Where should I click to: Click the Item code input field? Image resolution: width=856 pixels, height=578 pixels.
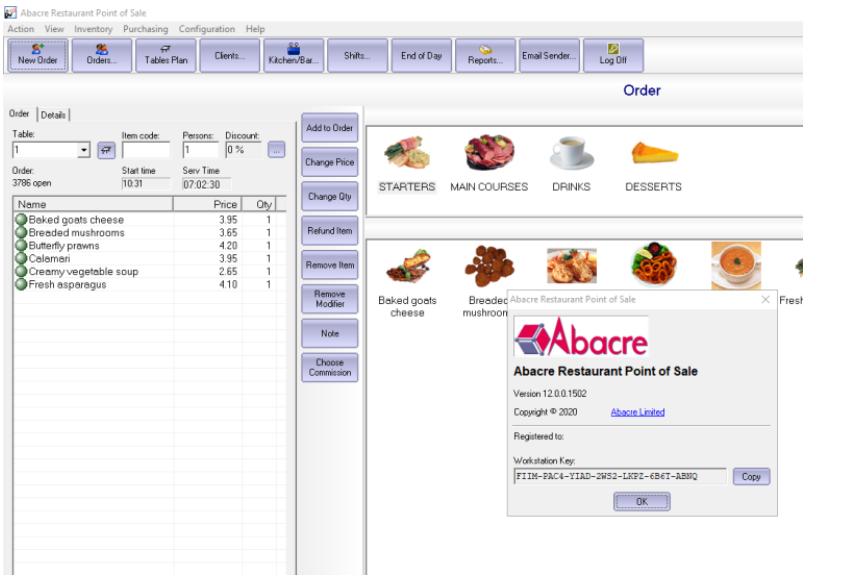[x=146, y=151]
